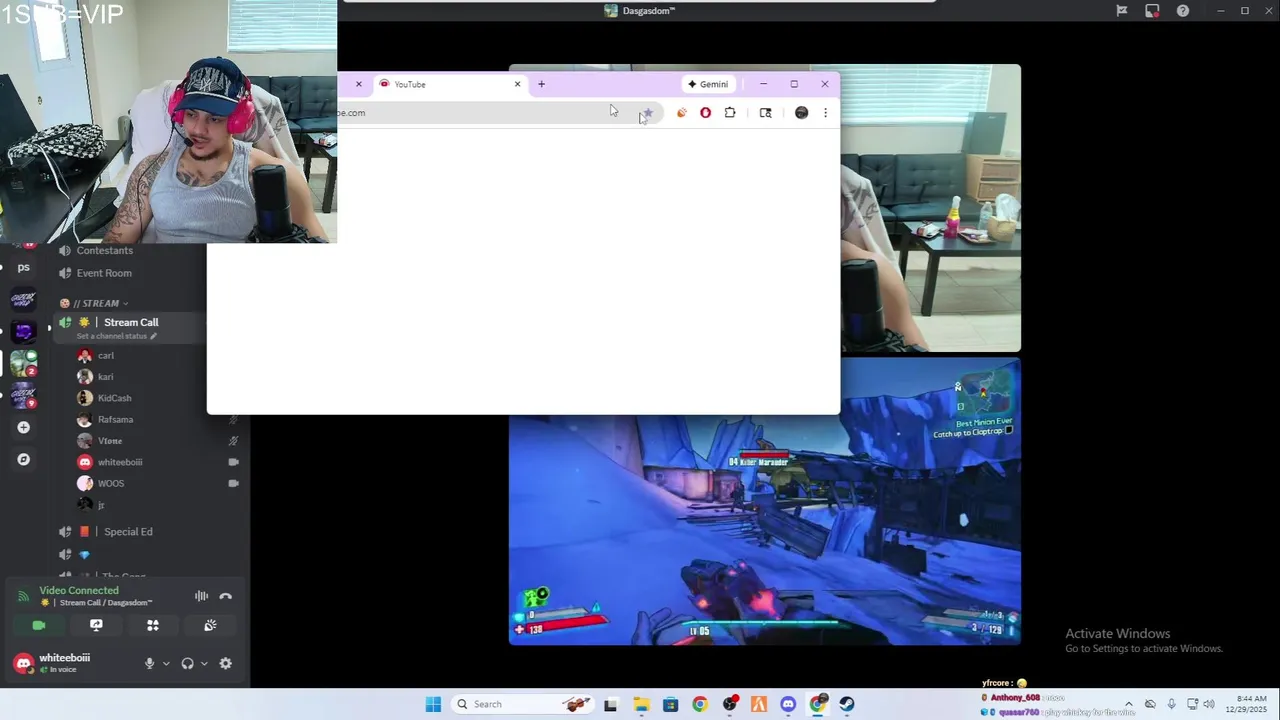Deafen with the headphones icon
Viewport: 1280px width, 720px height.
pos(187,664)
